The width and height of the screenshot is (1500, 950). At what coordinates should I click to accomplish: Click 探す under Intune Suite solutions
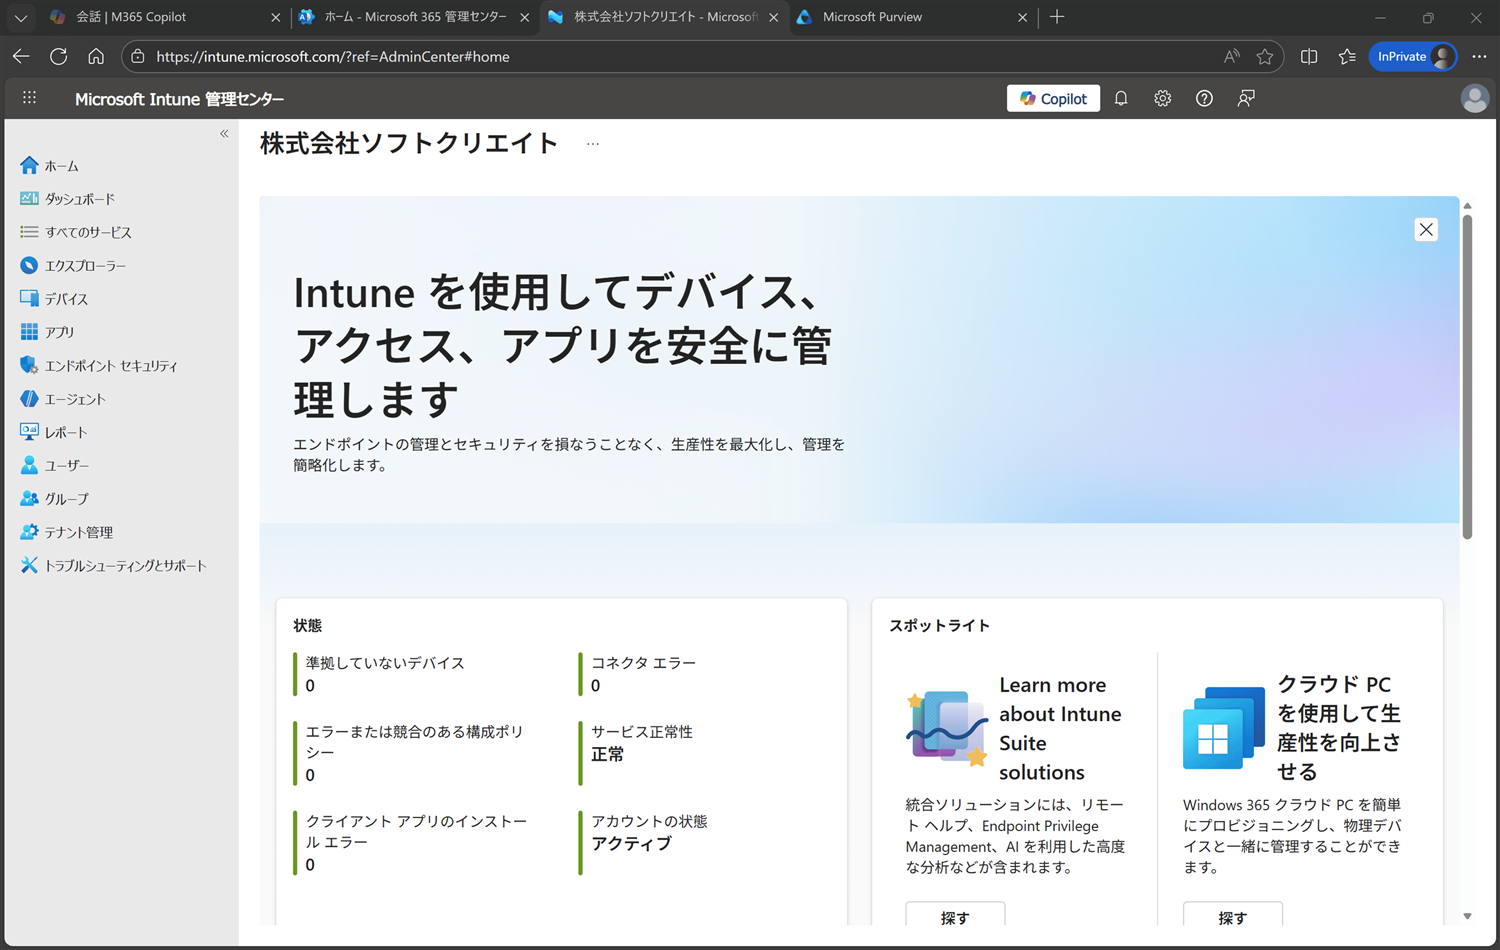[x=955, y=915]
